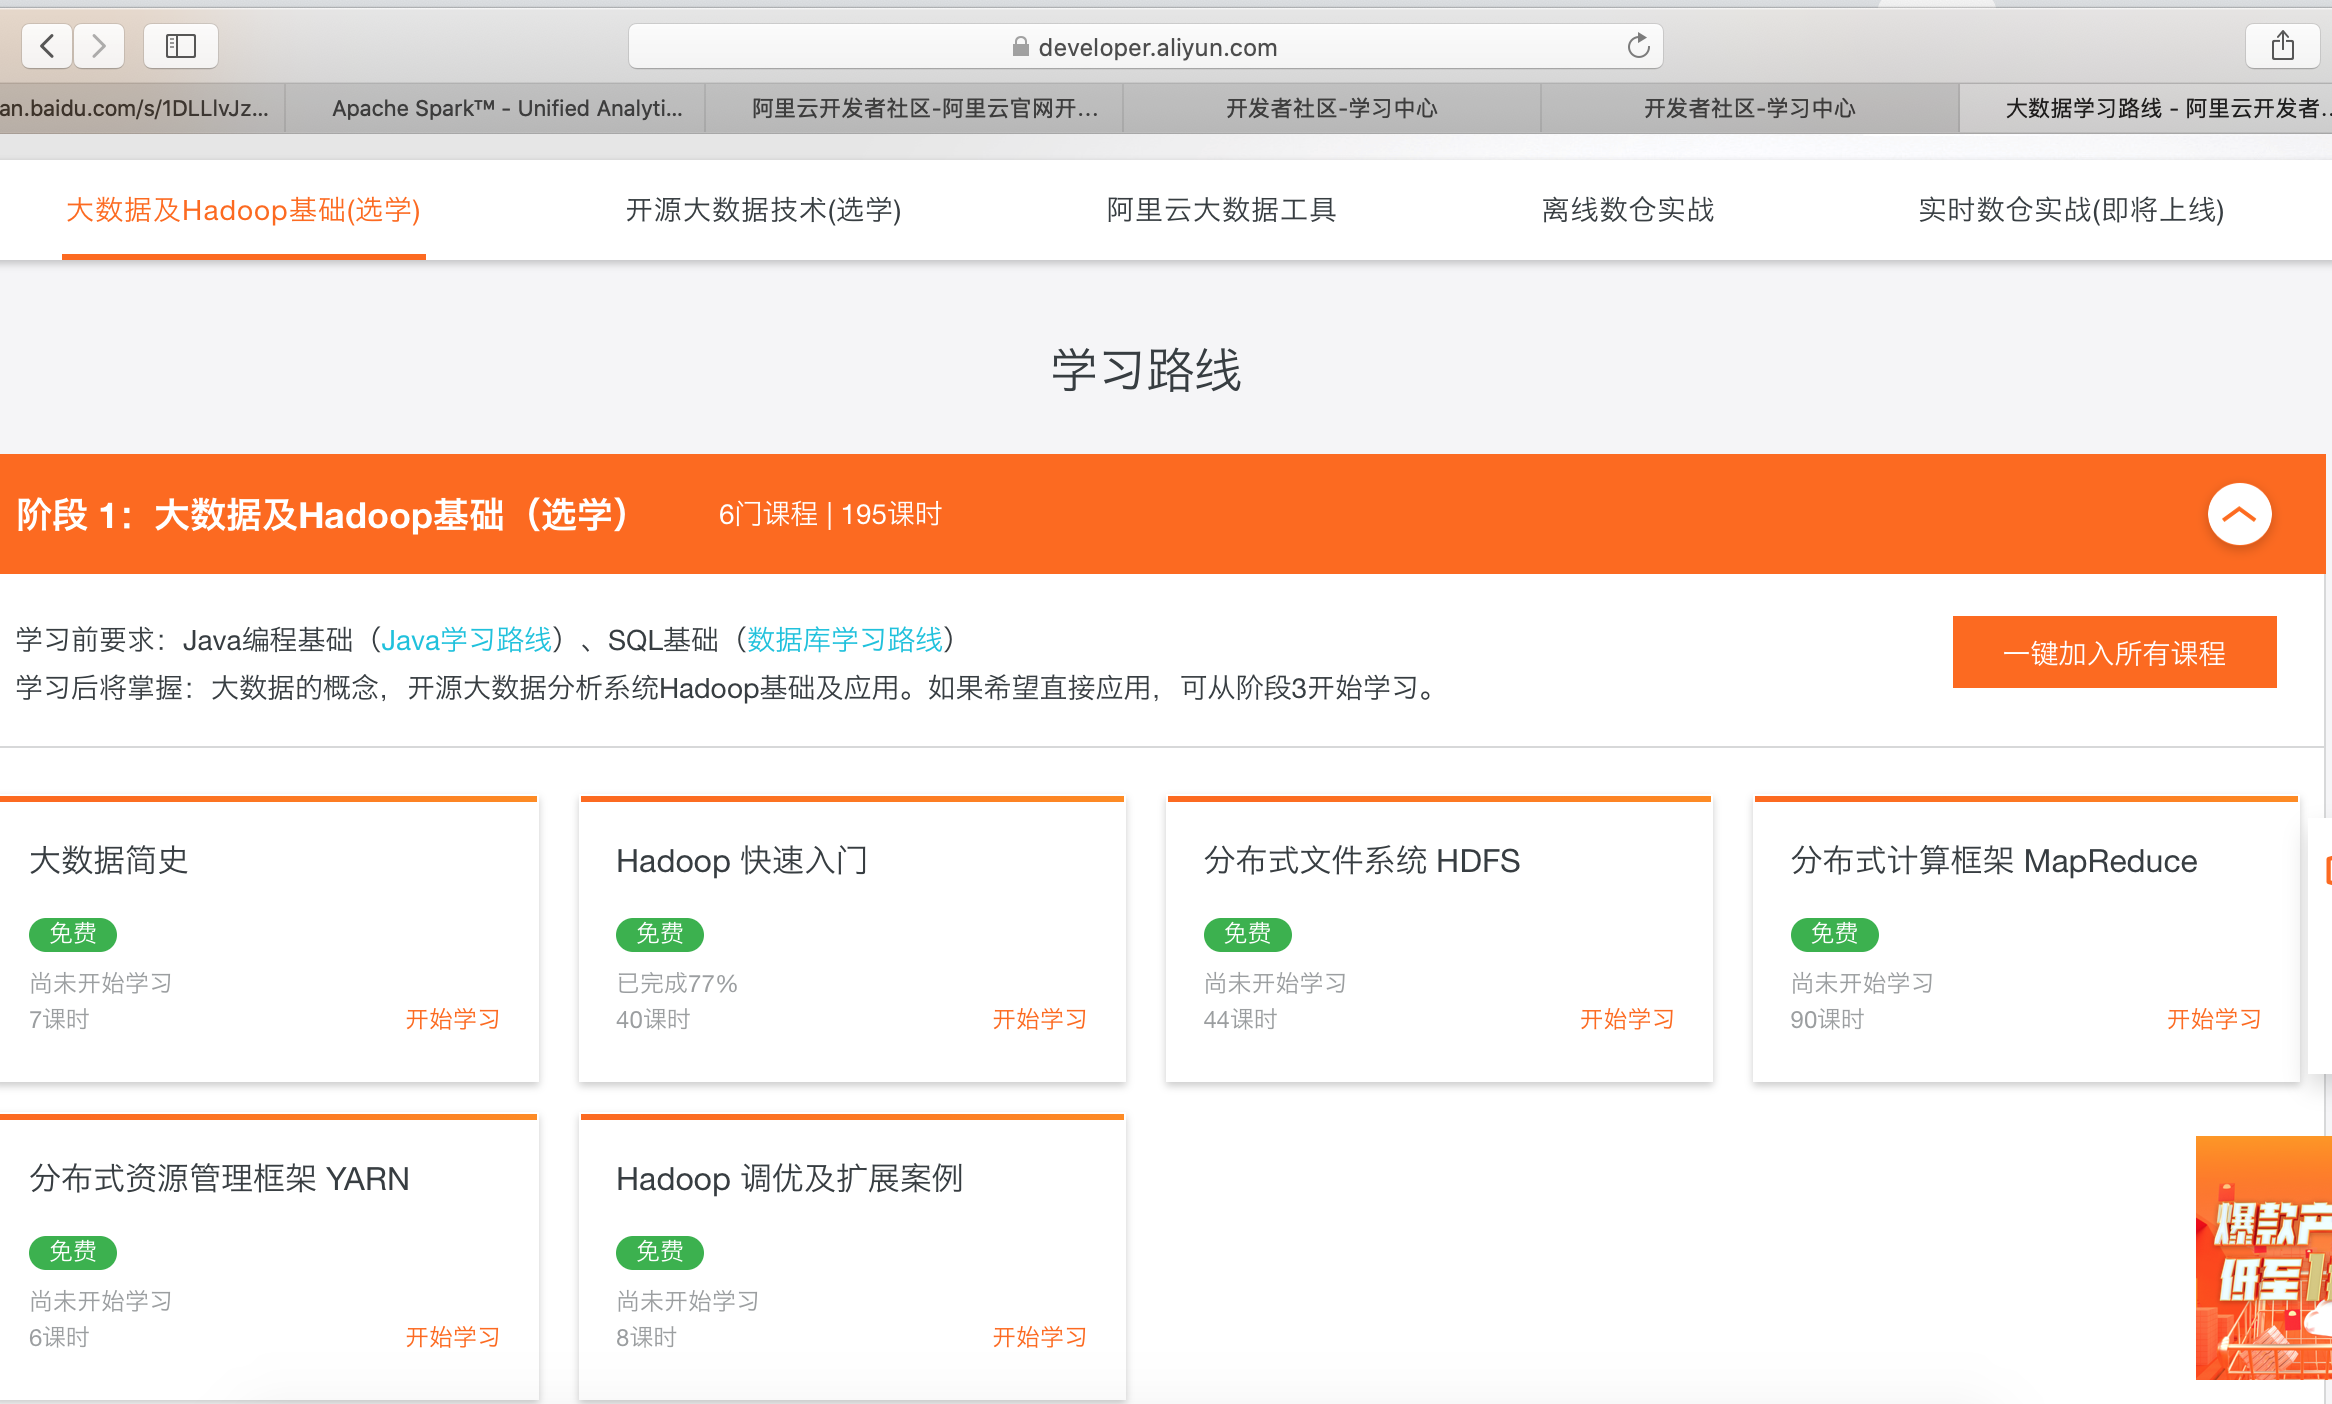Click the 免费 badge on YARN card
2332x1404 pixels.
(73, 1252)
